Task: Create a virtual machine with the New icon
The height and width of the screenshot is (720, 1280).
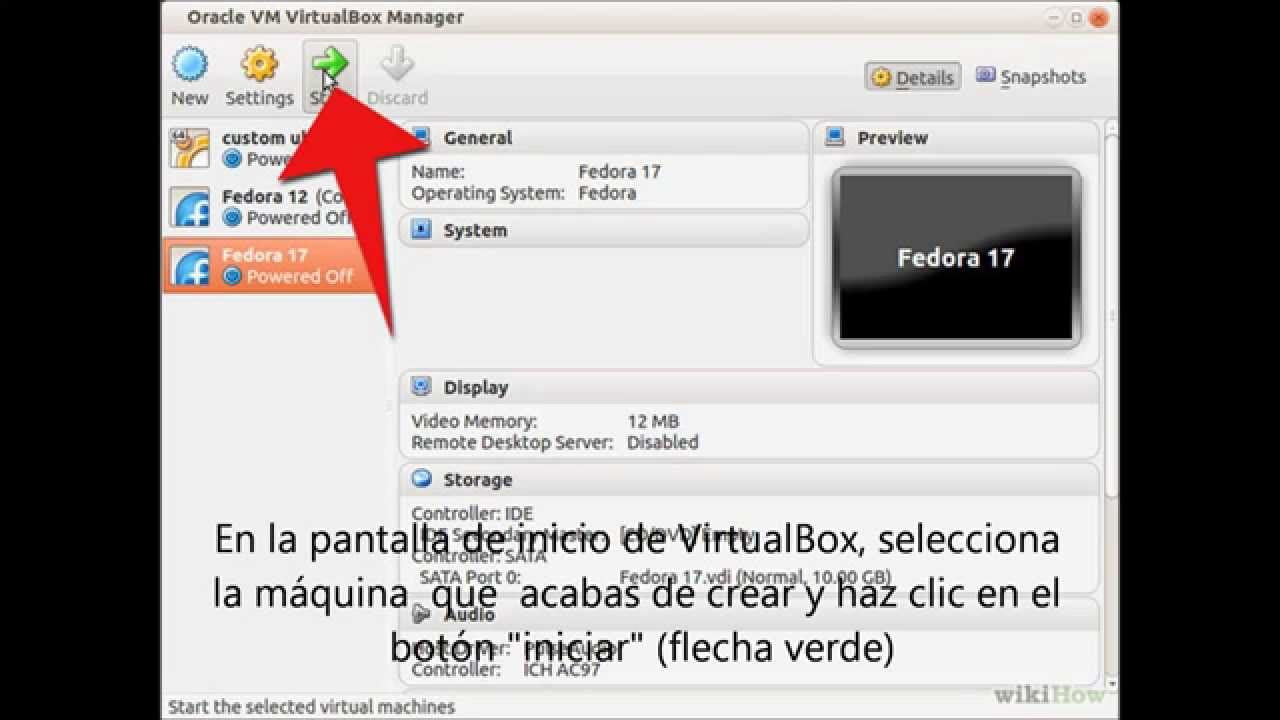Action: click(x=189, y=63)
